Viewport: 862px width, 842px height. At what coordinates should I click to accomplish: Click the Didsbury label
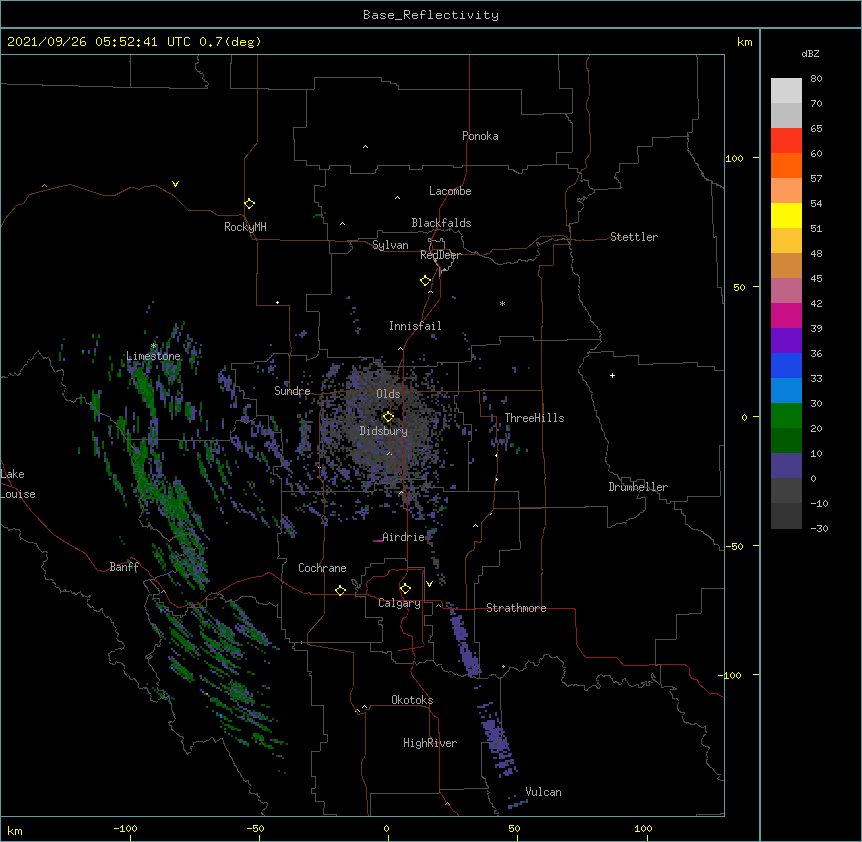point(384,431)
